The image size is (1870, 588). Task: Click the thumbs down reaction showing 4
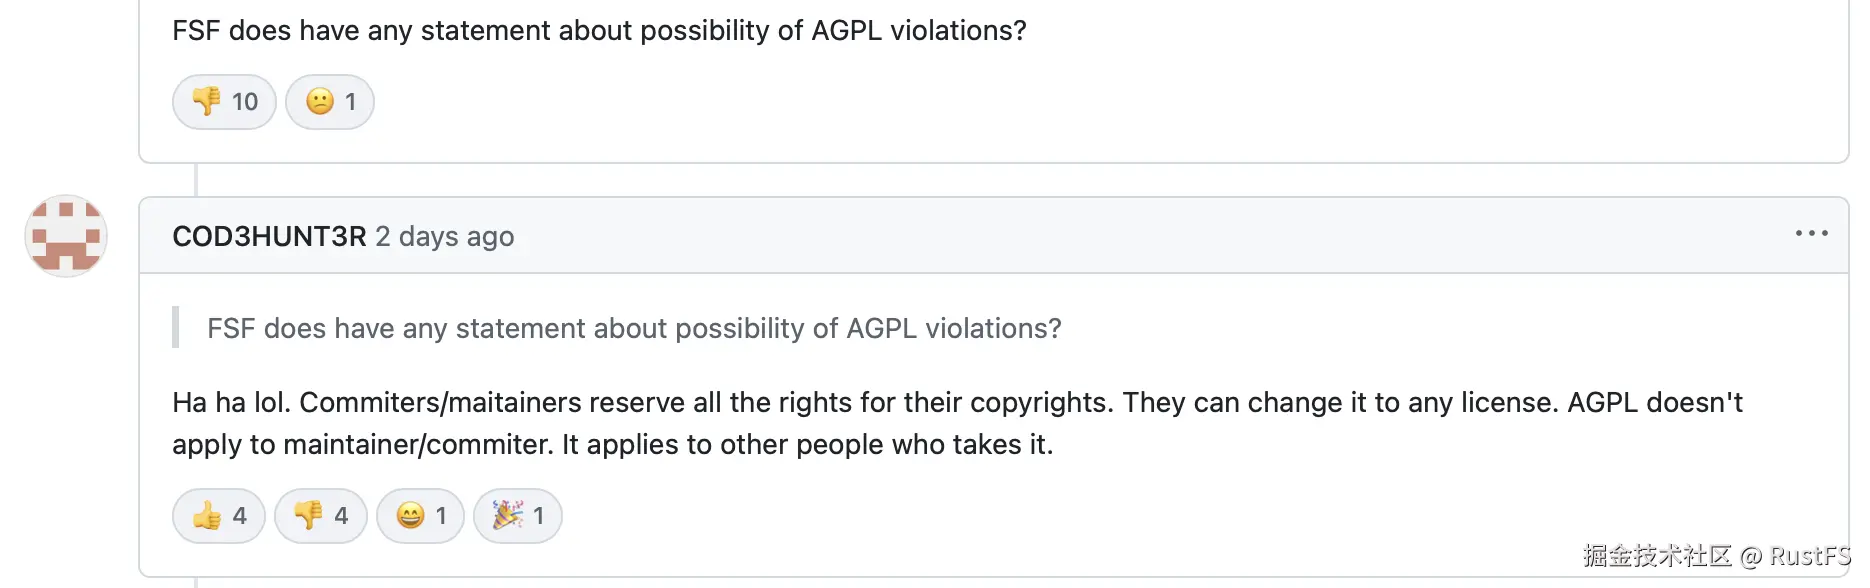click(320, 515)
